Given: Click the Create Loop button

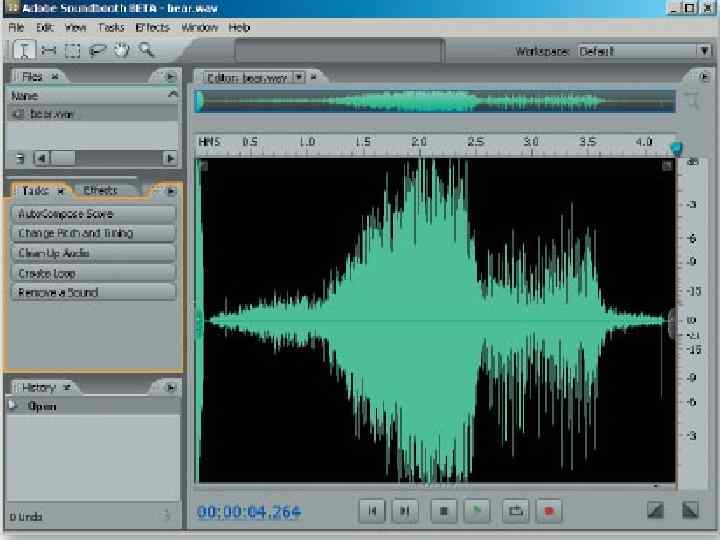Looking at the screenshot, I should click(93, 273).
